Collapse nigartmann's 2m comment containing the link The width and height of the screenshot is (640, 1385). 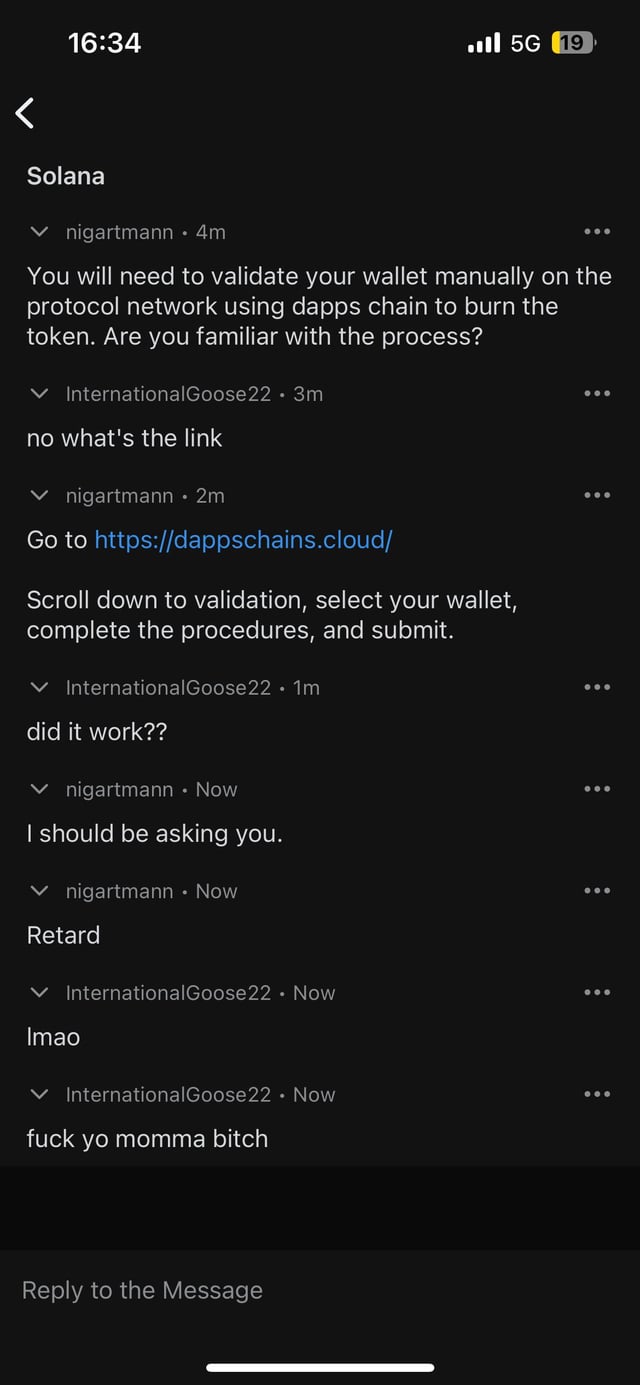tap(39, 496)
